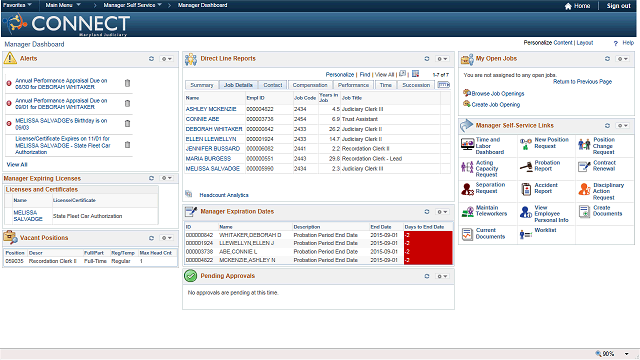Screen dimensions: 640x360
Task: Switch to the Compensation tab
Action: [x=310, y=85]
